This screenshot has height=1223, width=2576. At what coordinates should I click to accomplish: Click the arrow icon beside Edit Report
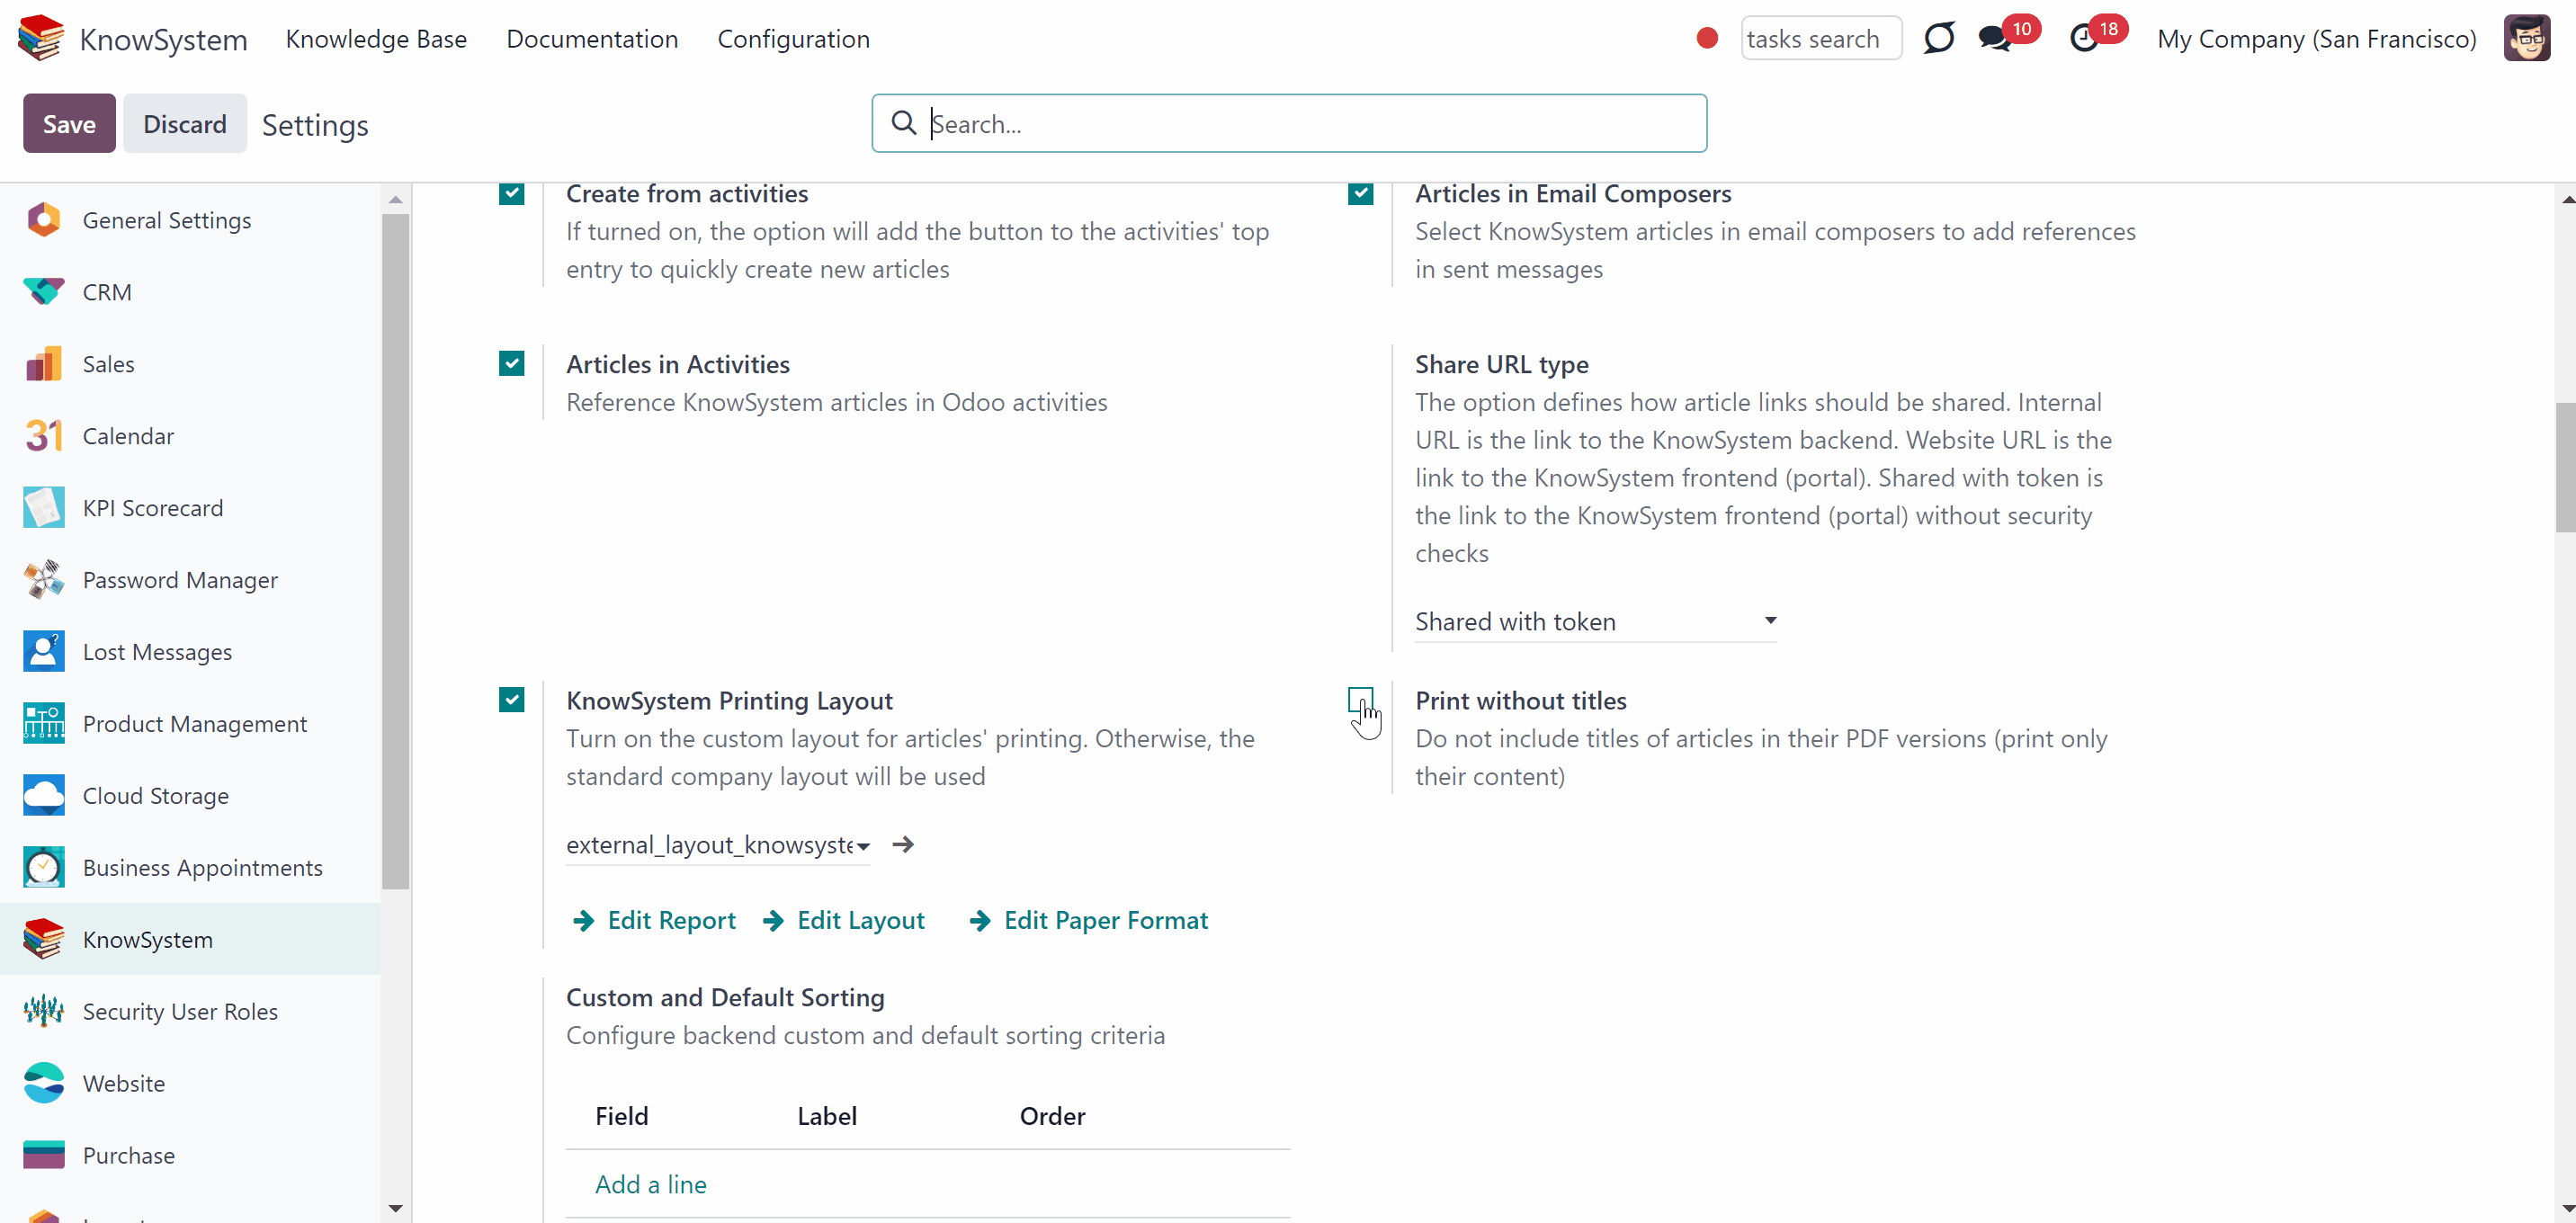click(x=583, y=921)
